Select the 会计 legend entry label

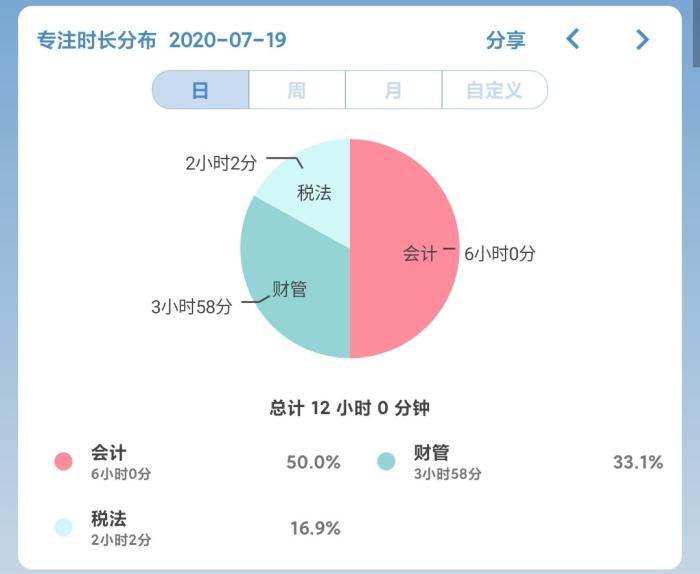[109, 453]
